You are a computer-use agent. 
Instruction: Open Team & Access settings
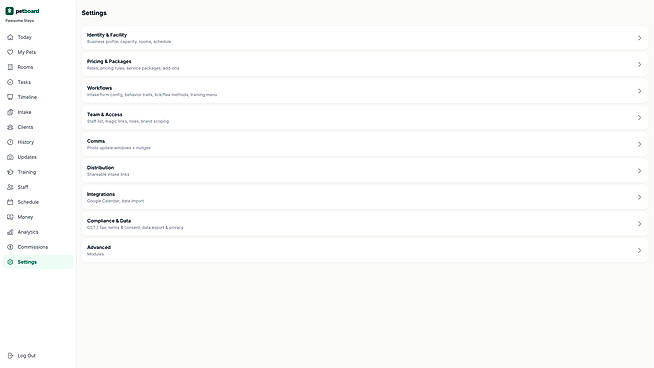(365, 118)
